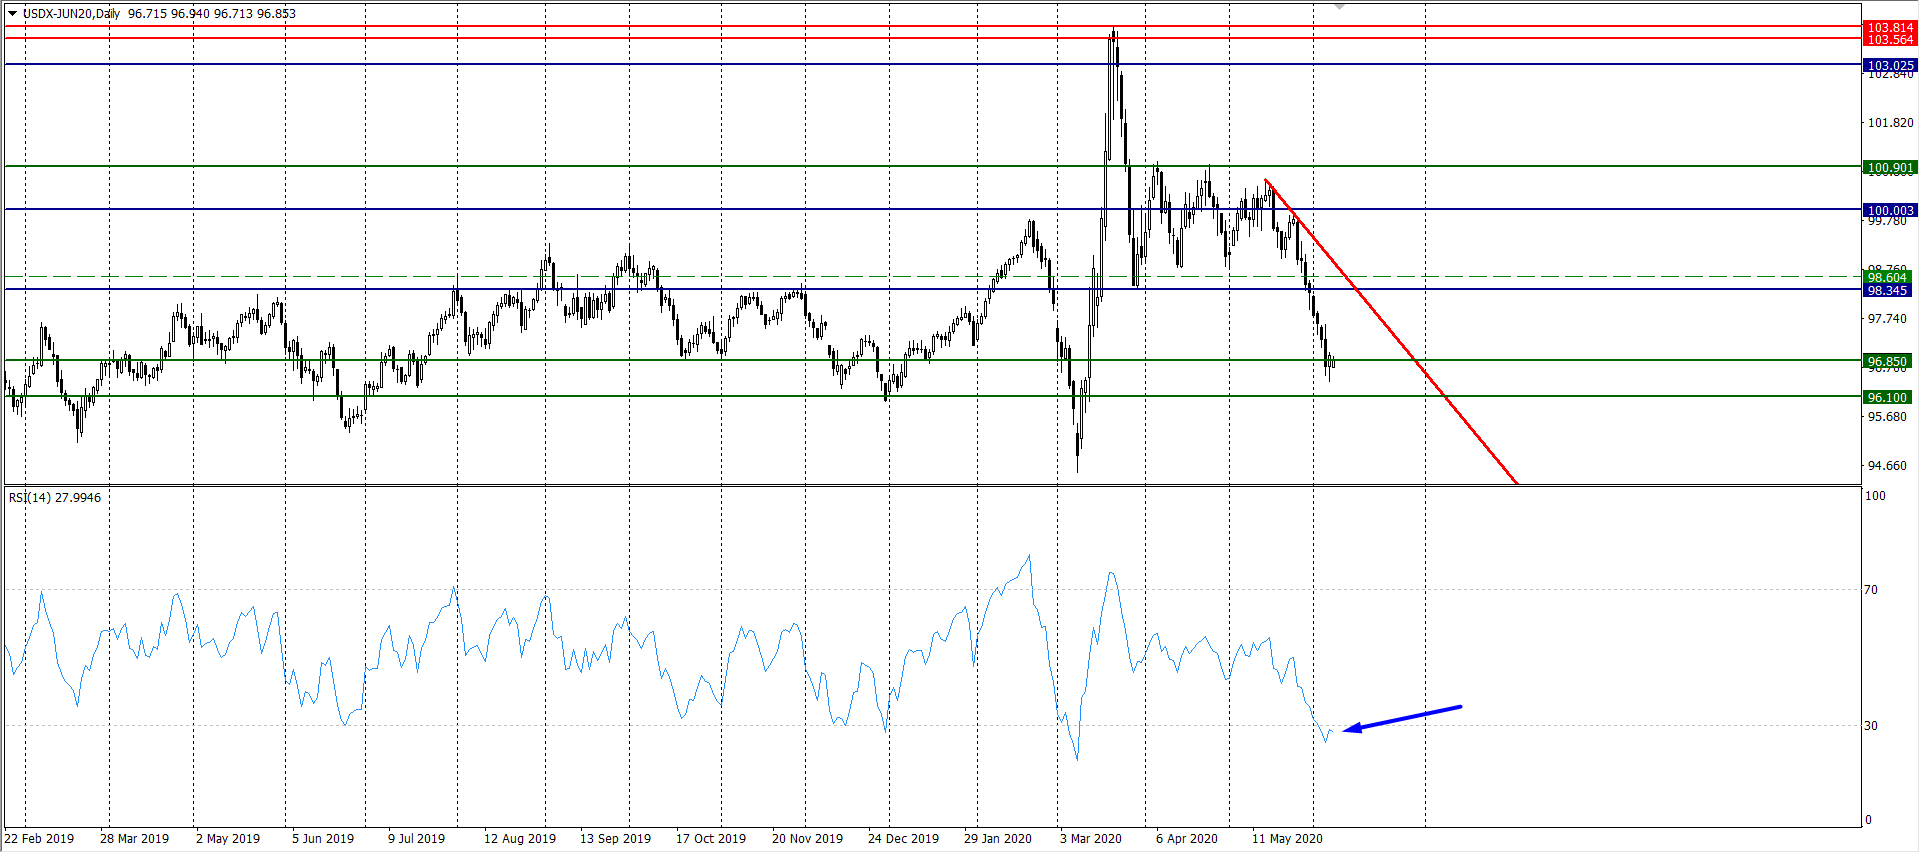Viewport: 1919px width, 853px height.
Task: Select the blue 103.025 level label
Action: click(1889, 65)
